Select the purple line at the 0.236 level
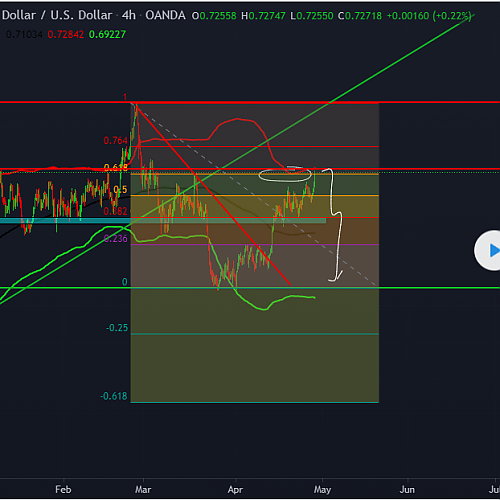Image resolution: width=500 pixels, height=500 pixels. 255,245
